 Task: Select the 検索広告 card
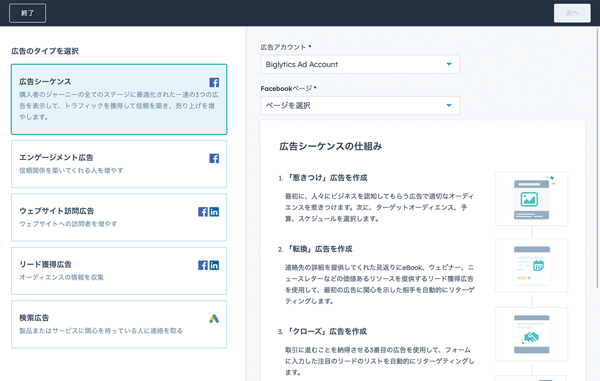pos(119,324)
